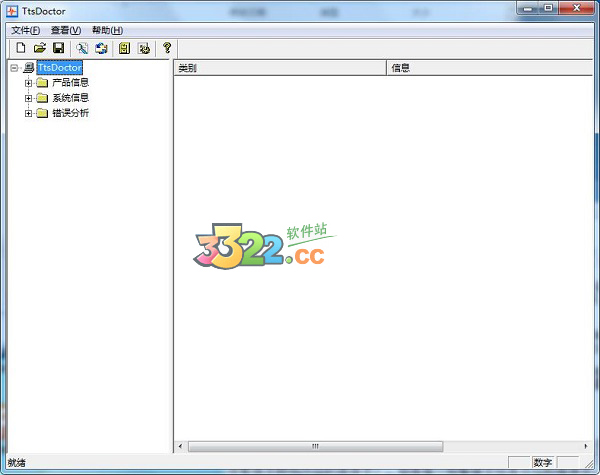The image size is (600, 475).
Task: Click the Open folder toolbar icon
Action: point(39,48)
